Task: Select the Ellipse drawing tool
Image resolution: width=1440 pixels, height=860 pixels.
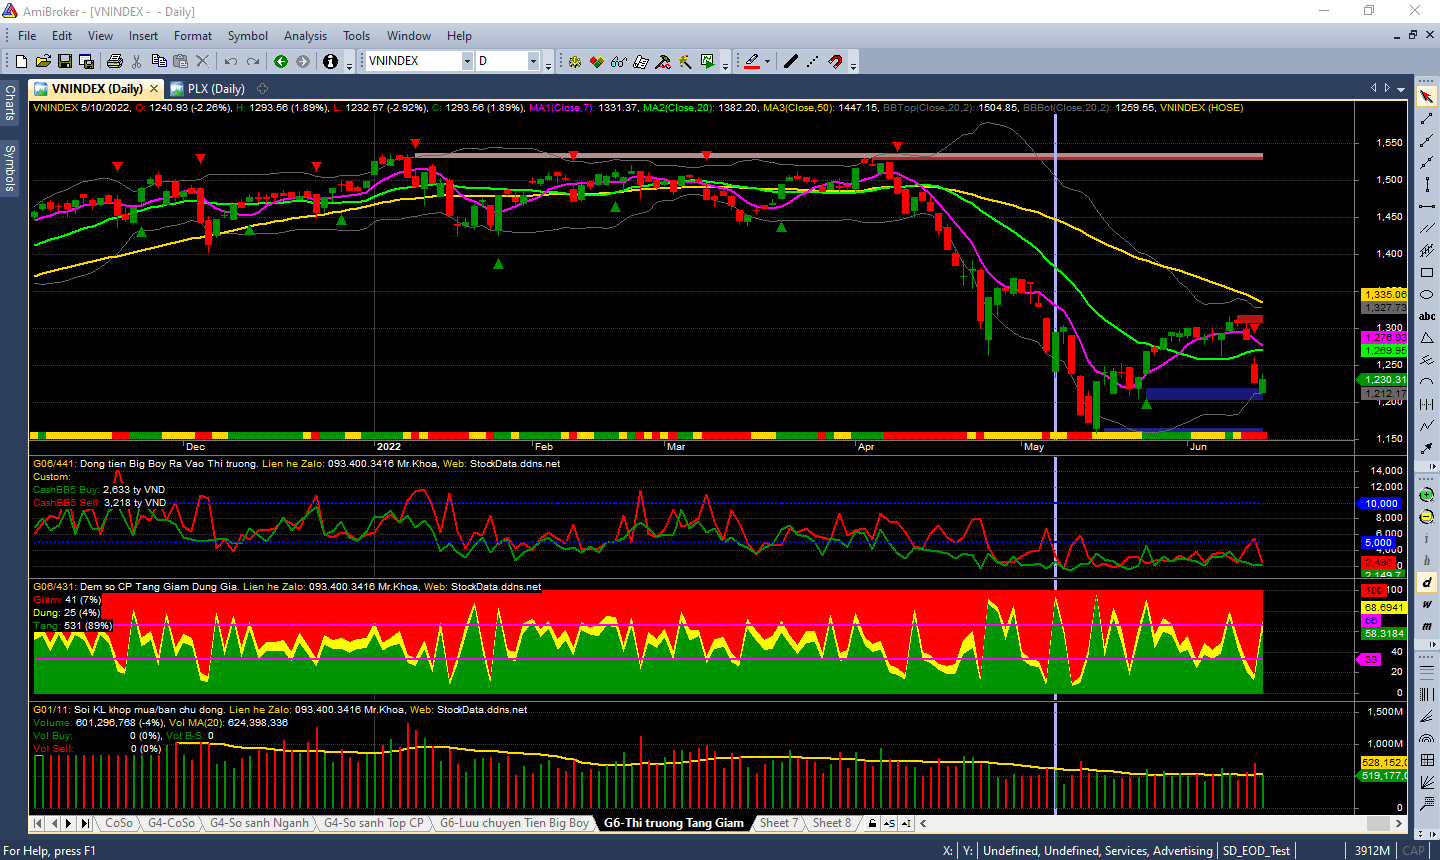Action: (x=1427, y=295)
